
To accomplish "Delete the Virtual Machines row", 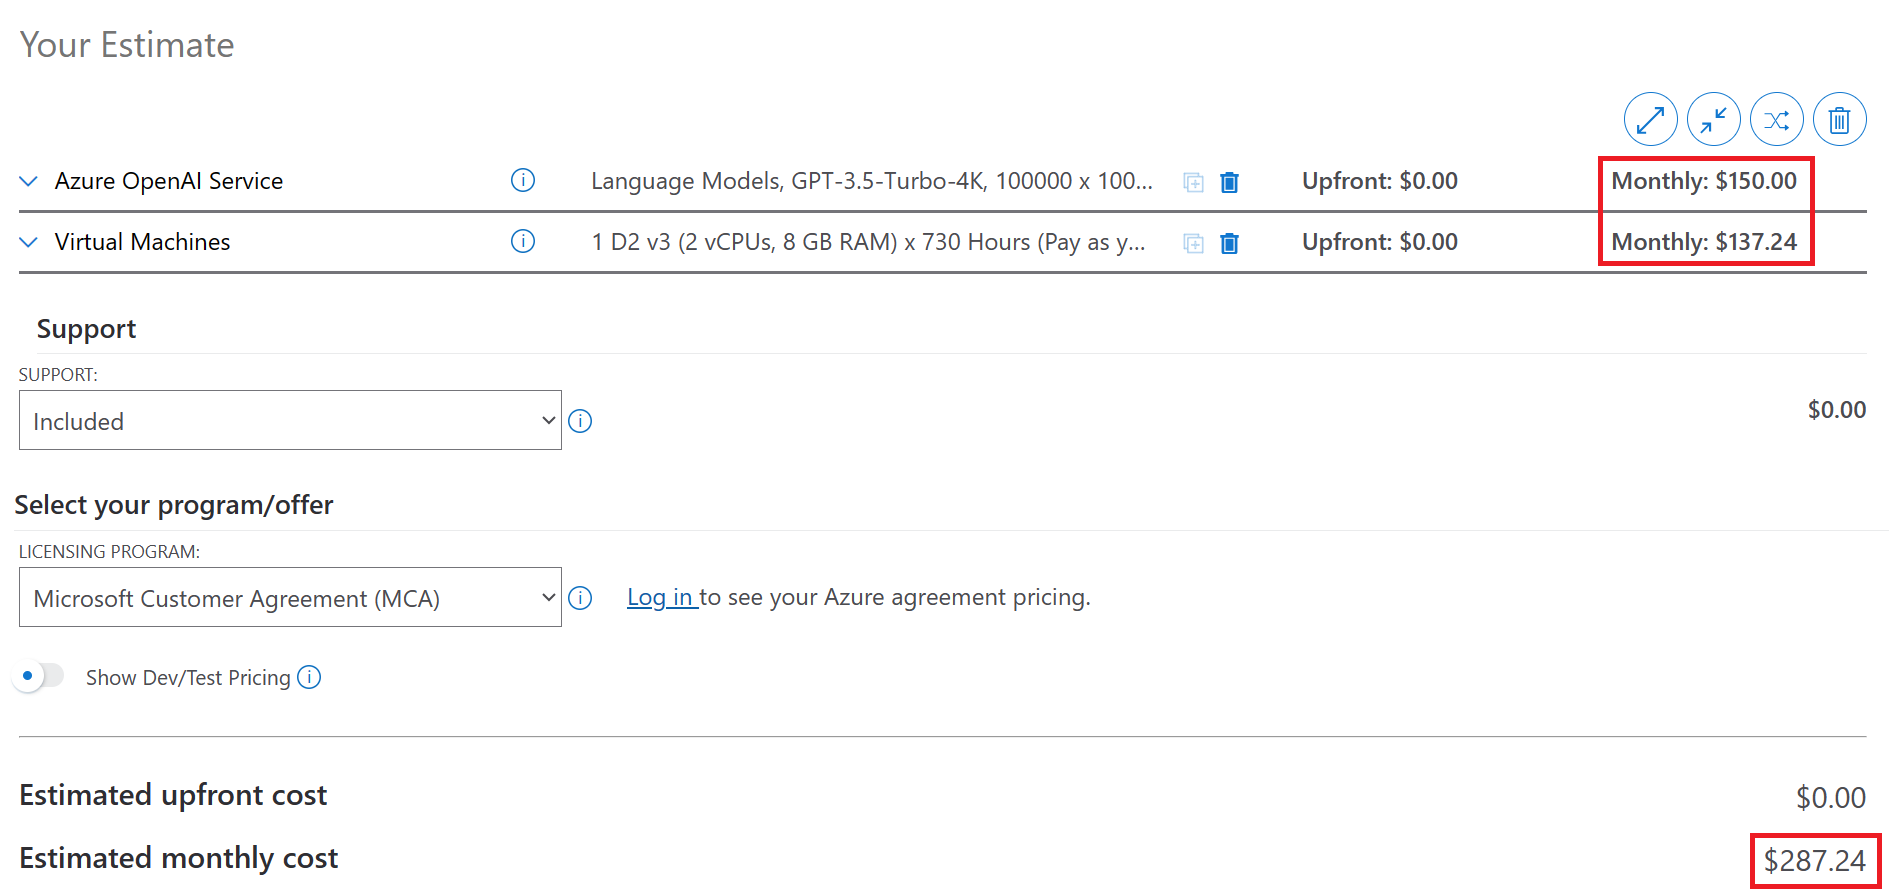I will click(1230, 243).
